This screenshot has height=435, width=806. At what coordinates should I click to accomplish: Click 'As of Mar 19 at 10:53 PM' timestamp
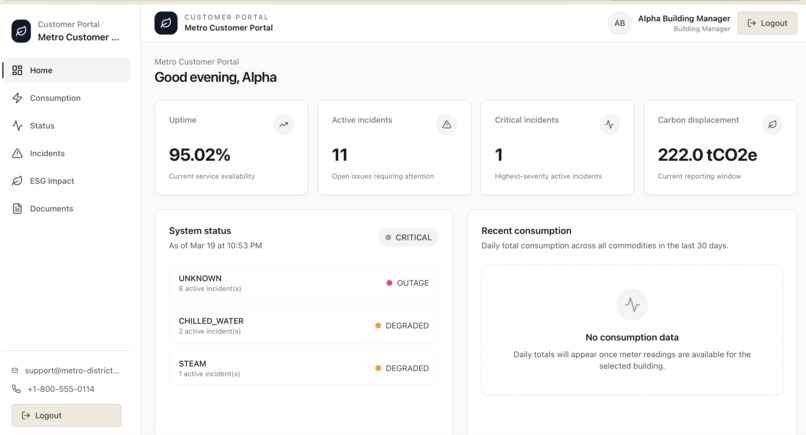coord(215,246)
